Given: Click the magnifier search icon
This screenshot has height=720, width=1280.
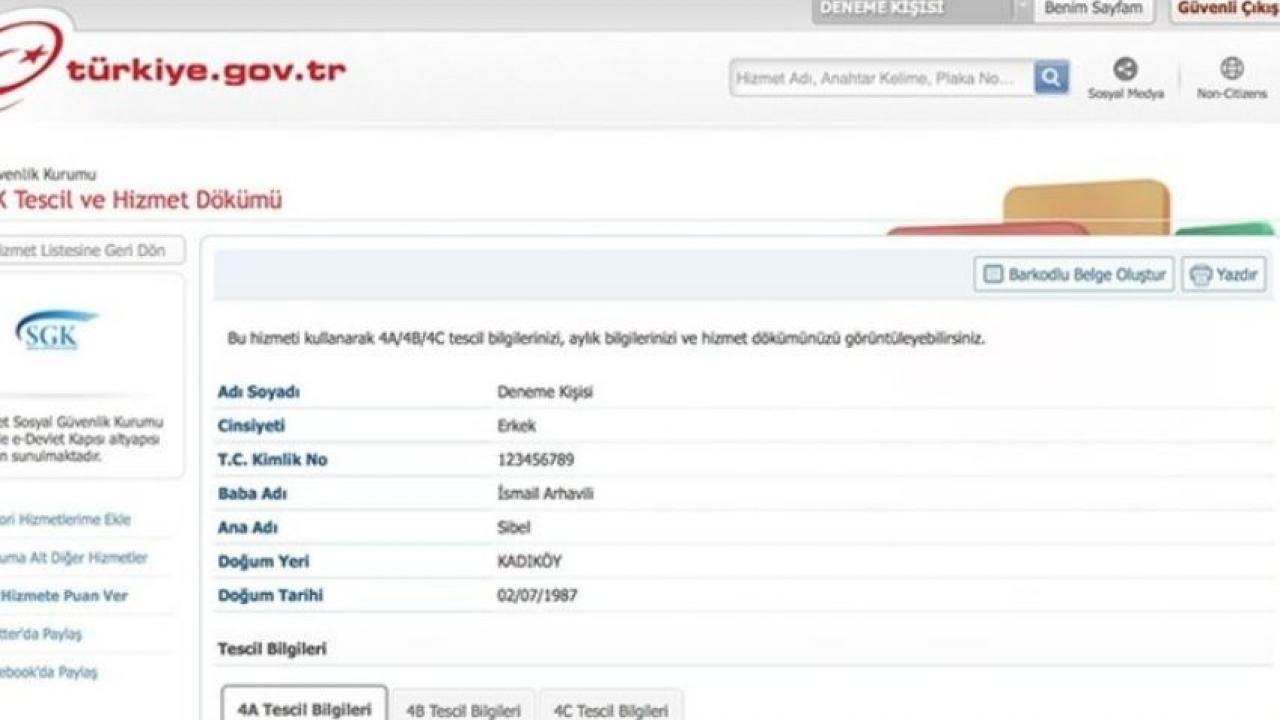Looking at the screenshot, I should click(1050, 77).
